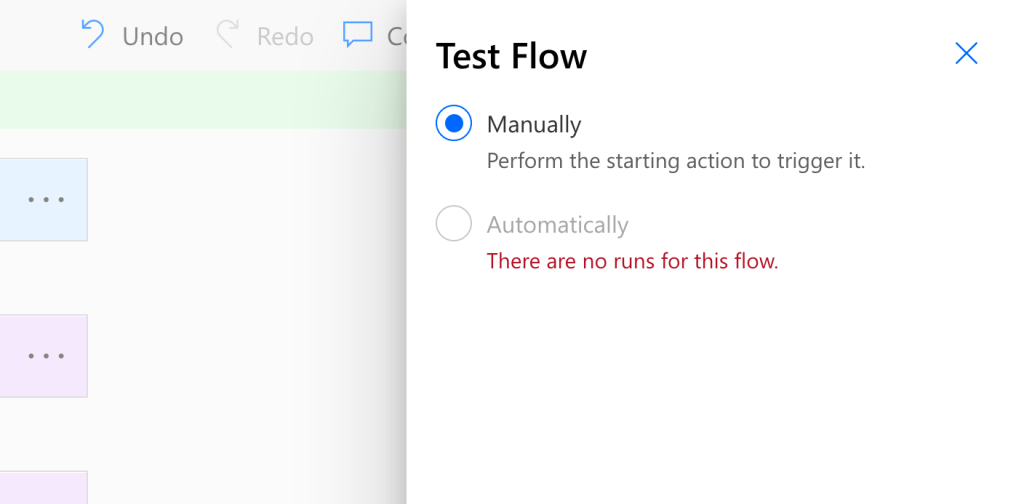The image size is (1024, 504).
Task: Click the 'no runs for this flow' message
Action: tap(632, 262)
